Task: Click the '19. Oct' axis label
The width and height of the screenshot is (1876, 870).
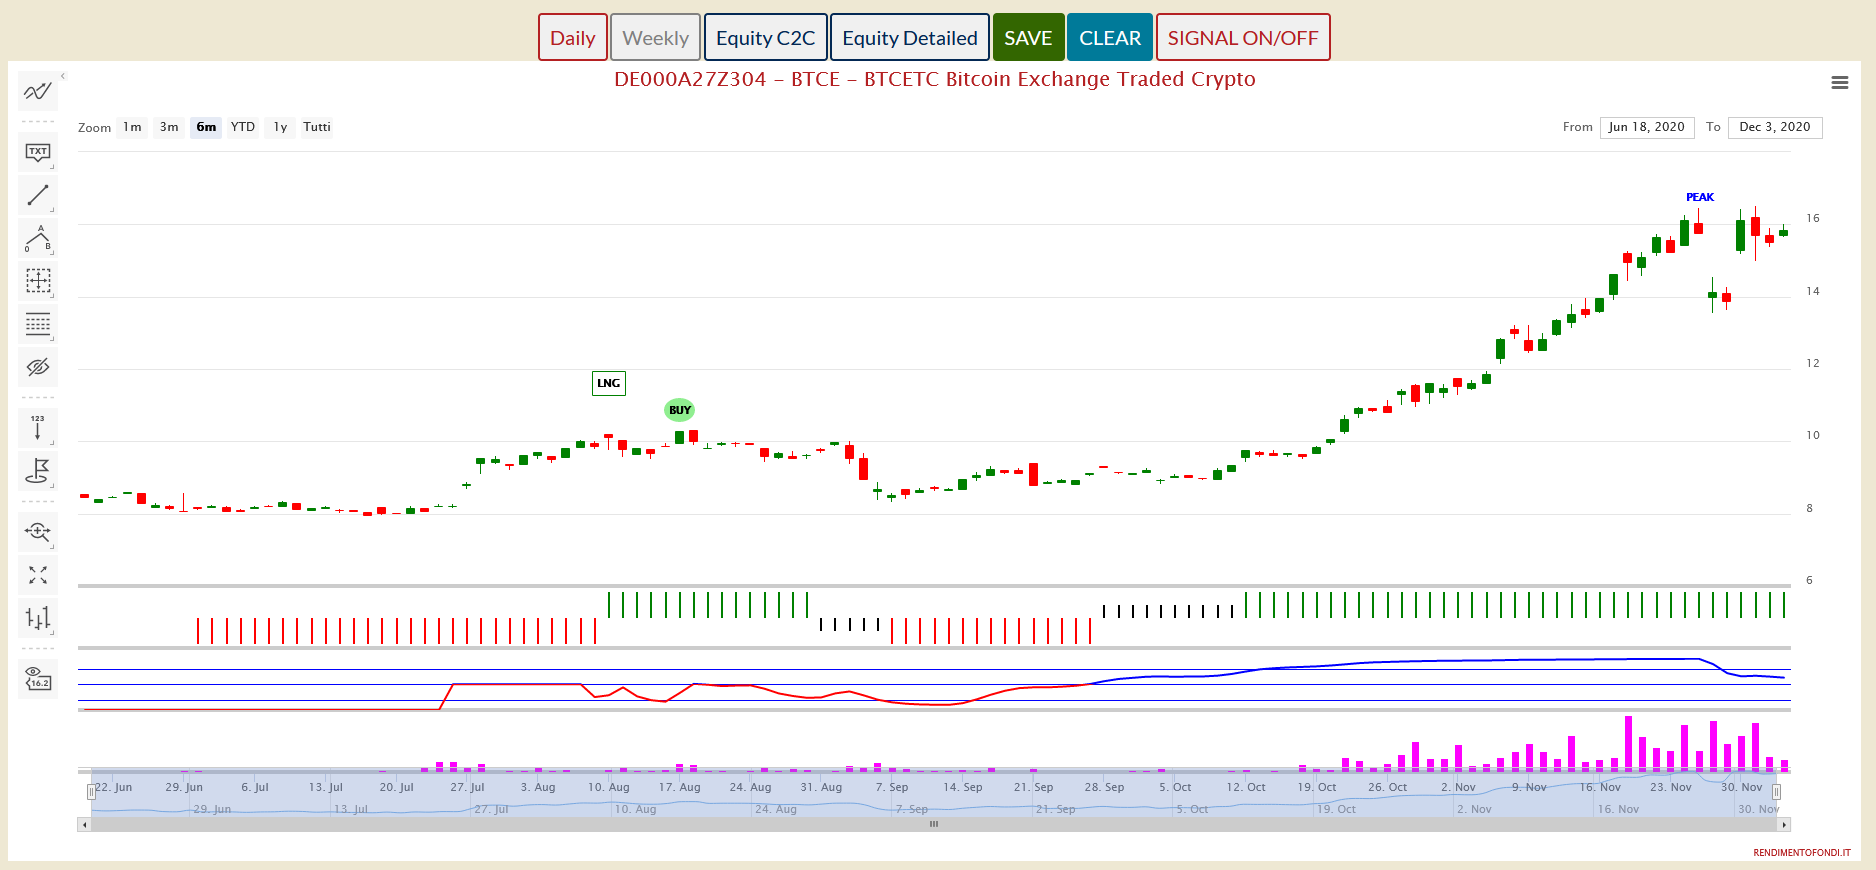Action: (1317, 787)
